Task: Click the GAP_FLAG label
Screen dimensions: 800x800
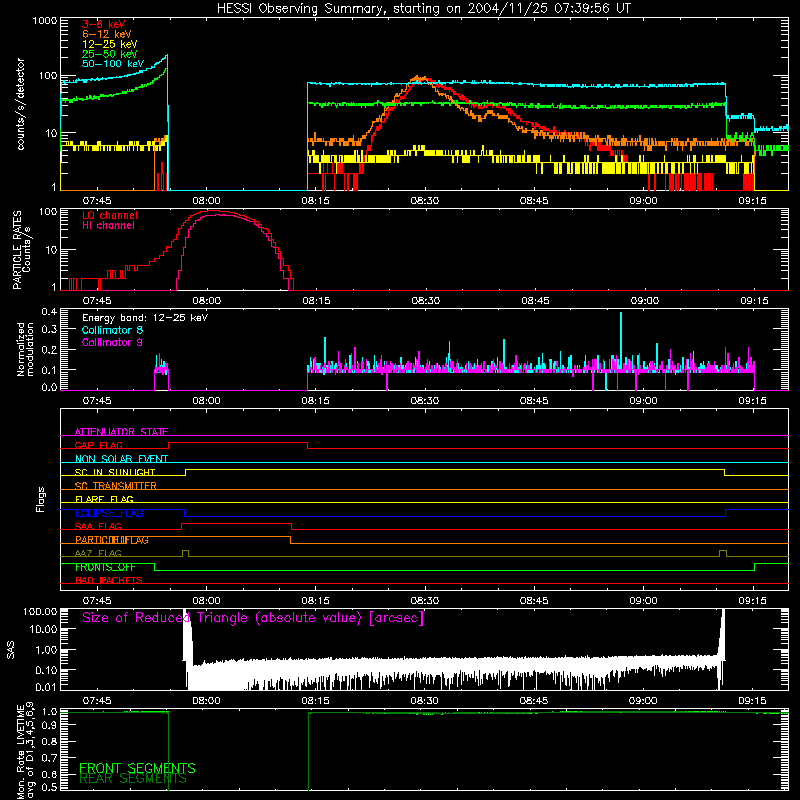Action: pyautogui.click(x=98, y=445)
